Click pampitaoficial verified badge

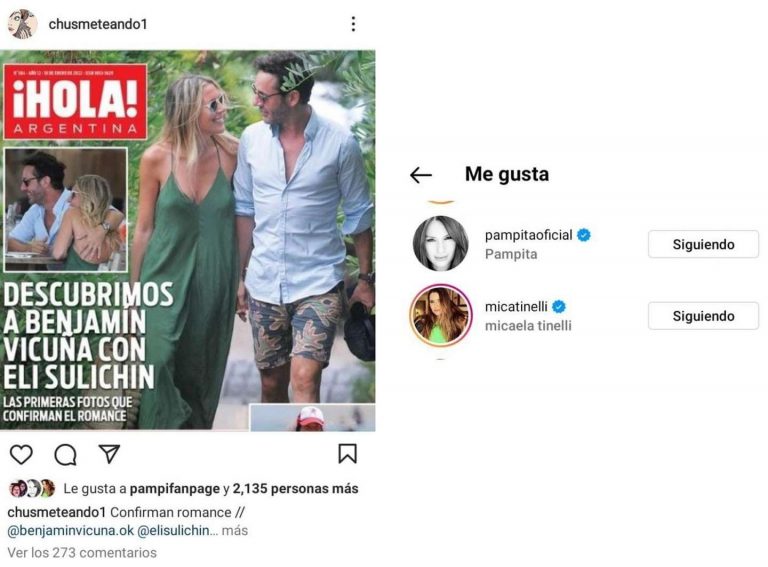pyautogui.click(x=584, y=235)
